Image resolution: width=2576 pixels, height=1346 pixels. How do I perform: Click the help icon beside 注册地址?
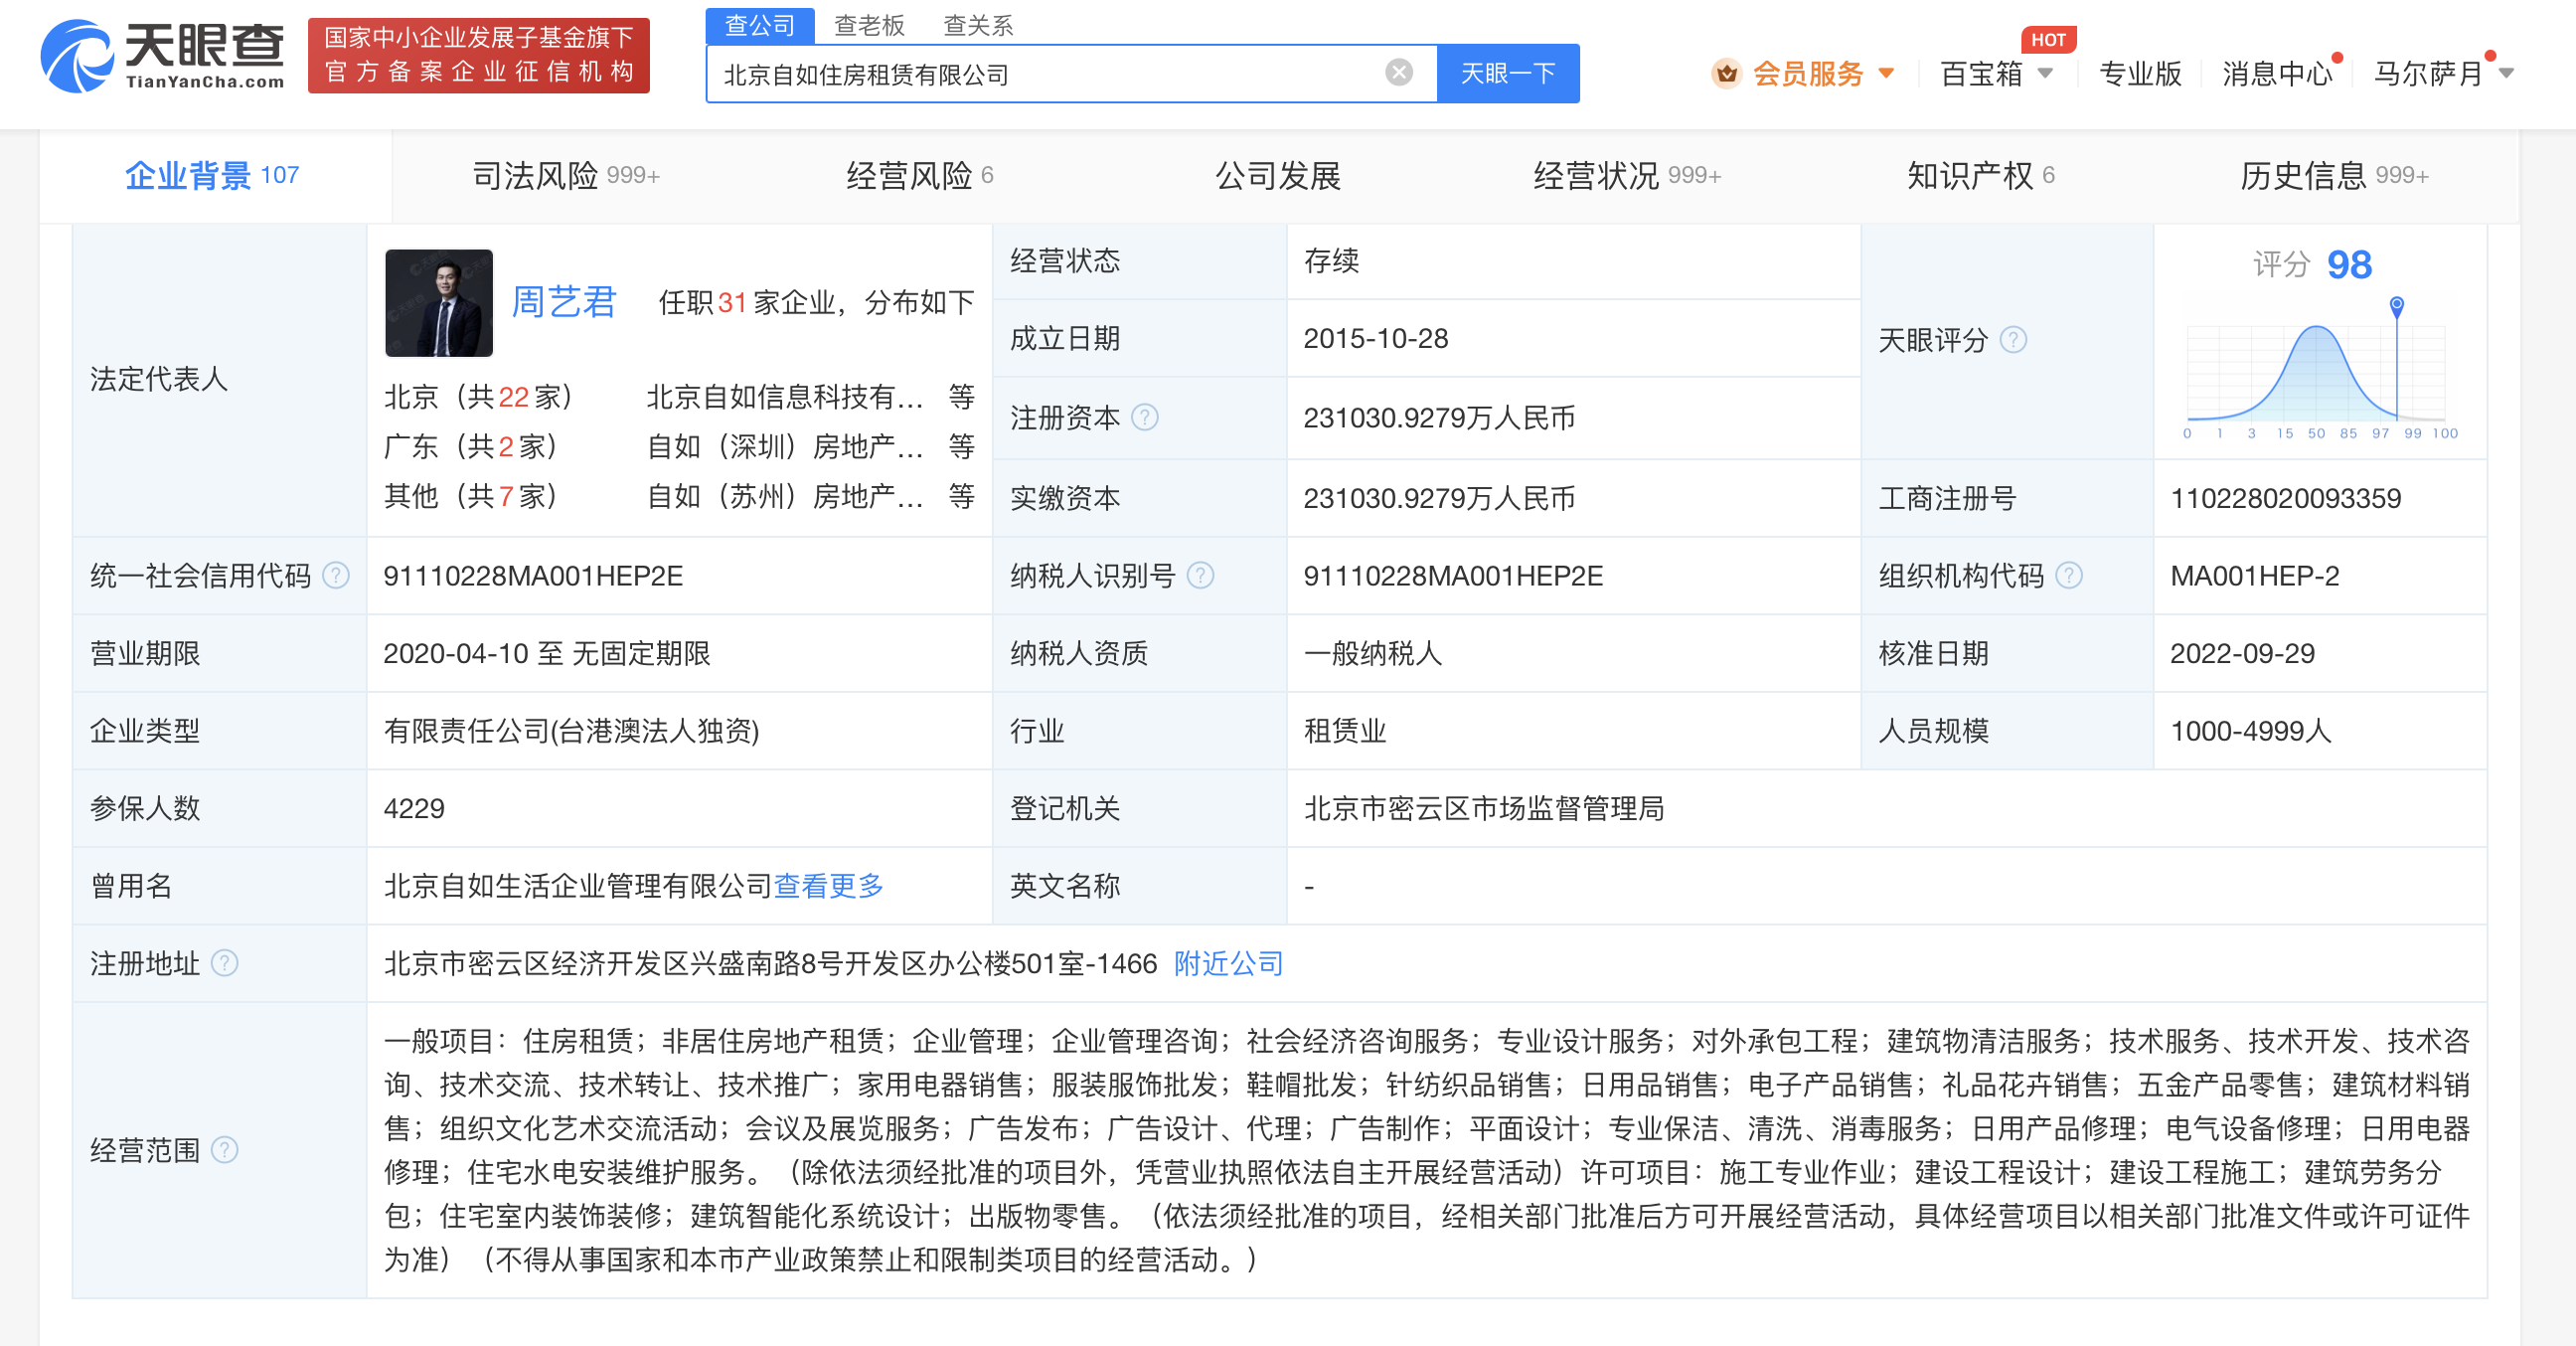(x=228, y=964)
